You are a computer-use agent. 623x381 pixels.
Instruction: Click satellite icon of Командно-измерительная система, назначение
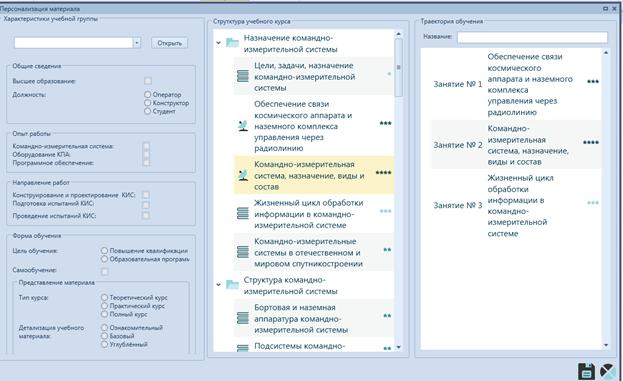pyautogui.click(x=243, y=175)
